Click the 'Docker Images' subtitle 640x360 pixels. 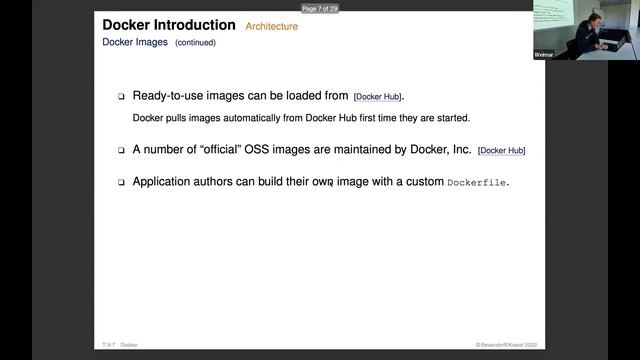(135, 42)
